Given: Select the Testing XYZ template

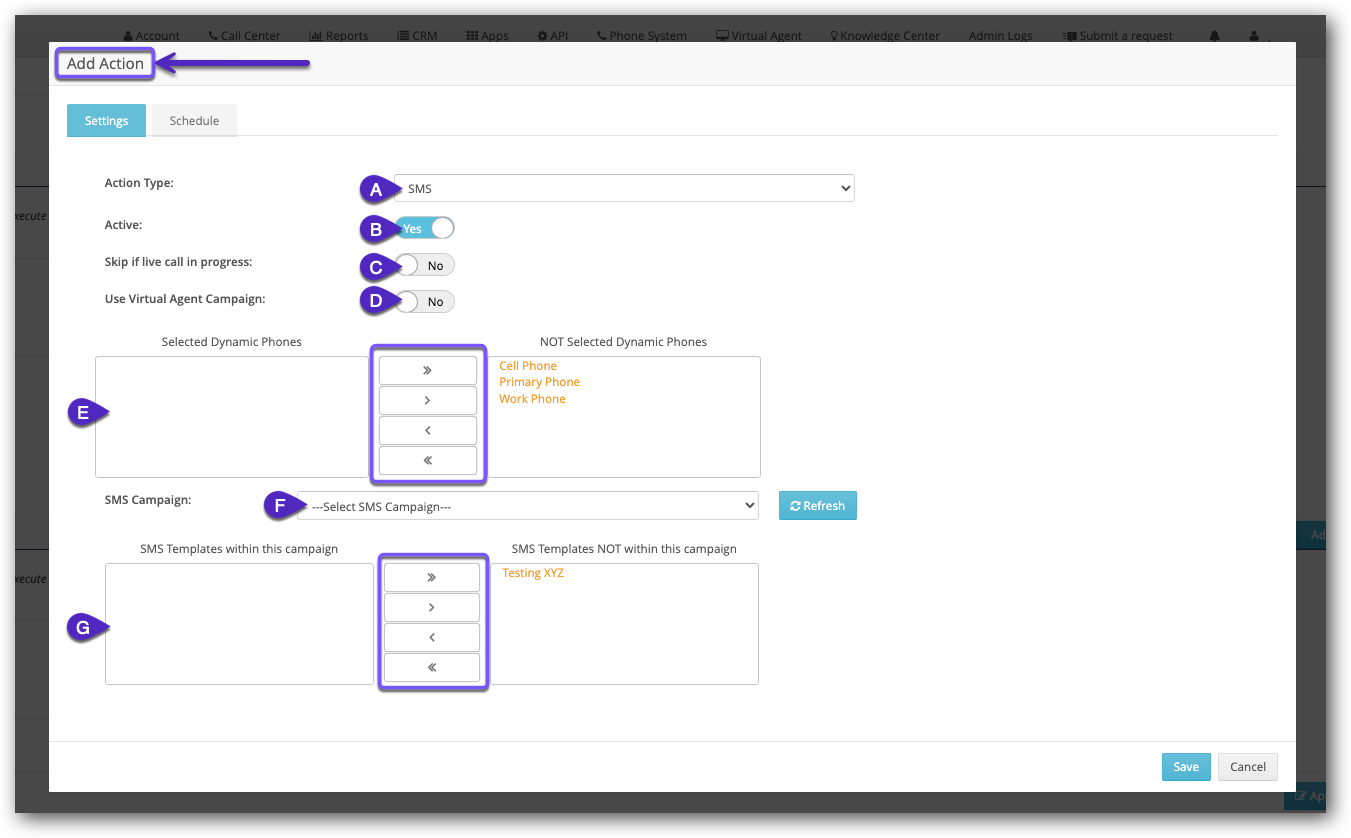Looking at the screenshot, I should tap(533, 573).
